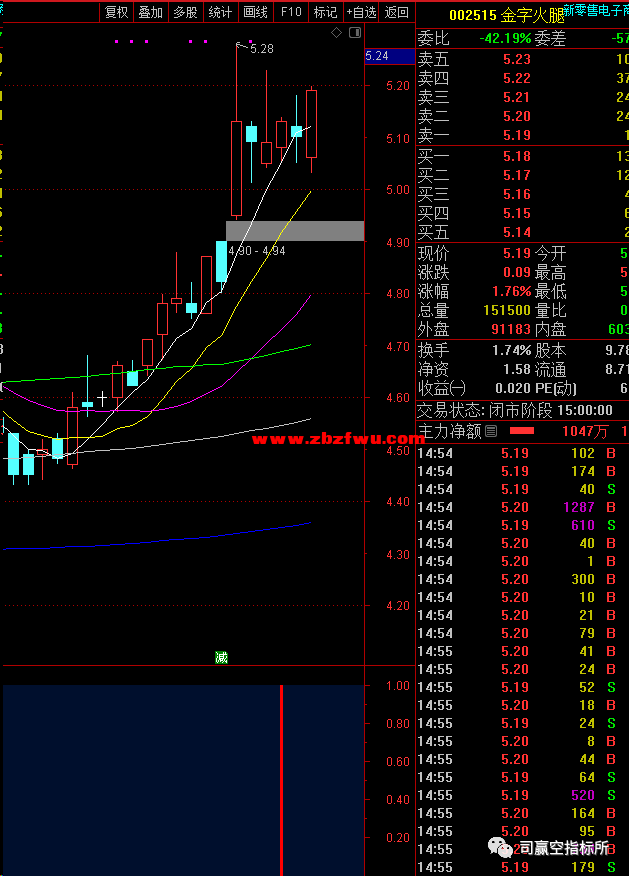629x876 pixels.
Task: Click the gray 4.90 - 4.94 gap zone
Action: [x=295, y=231]
